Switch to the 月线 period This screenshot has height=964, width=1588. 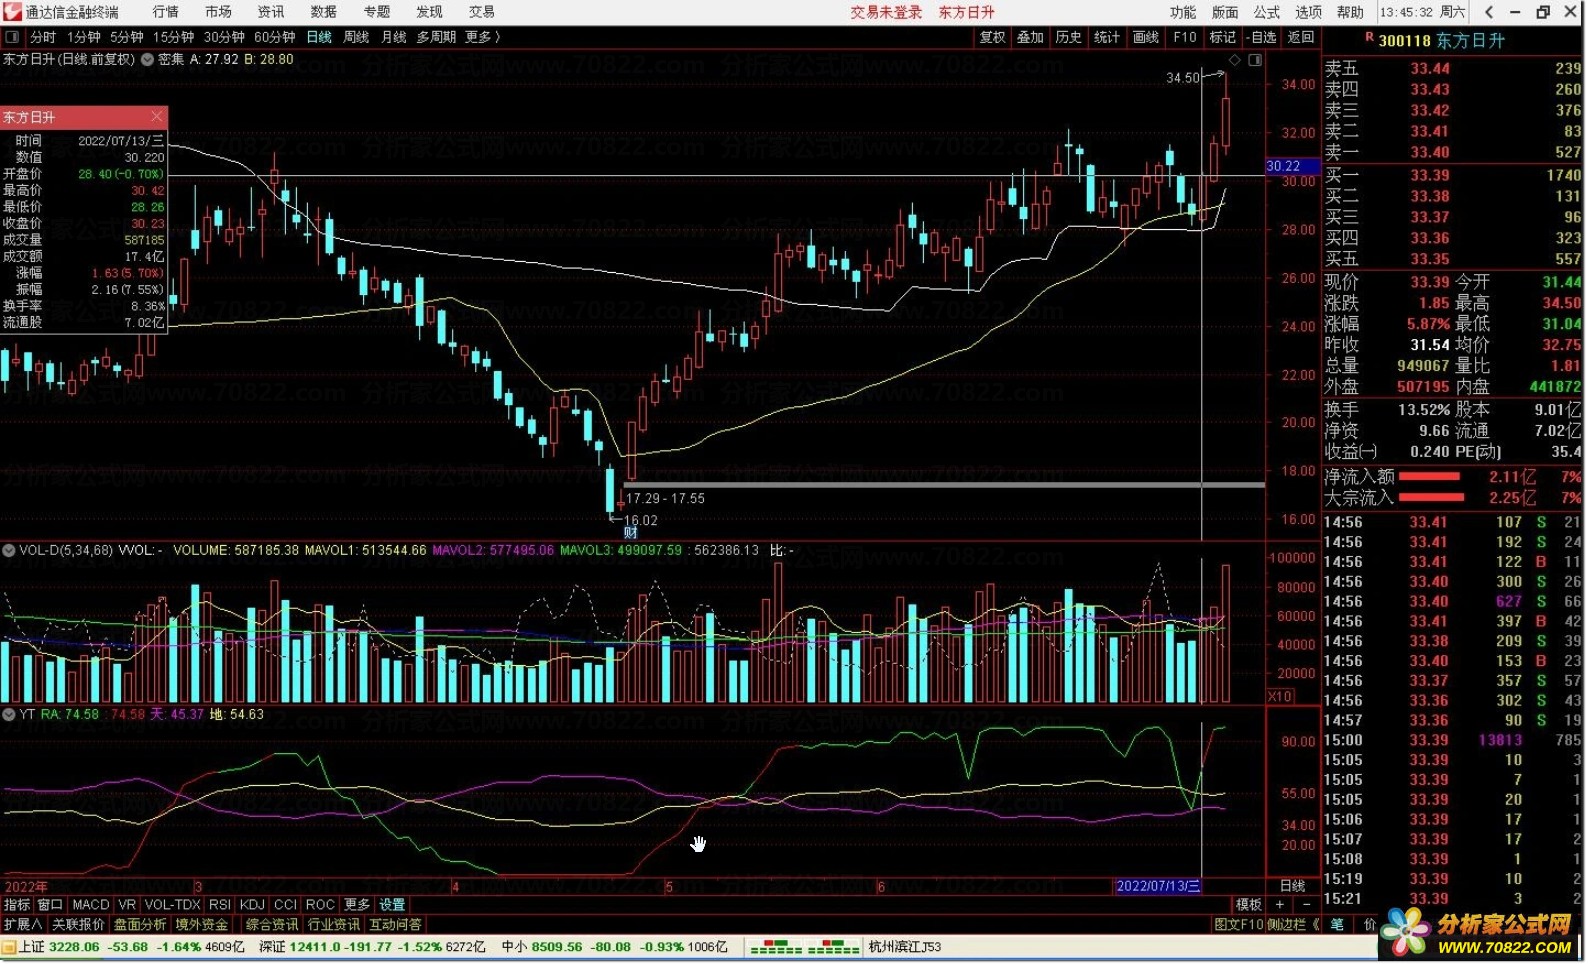coord(394,37)
